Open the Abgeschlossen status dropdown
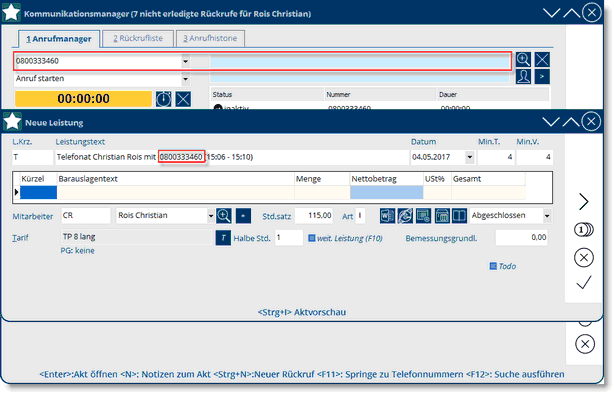Image resolution: width=614 pixels, height=394 pixels. pos(547,216)
